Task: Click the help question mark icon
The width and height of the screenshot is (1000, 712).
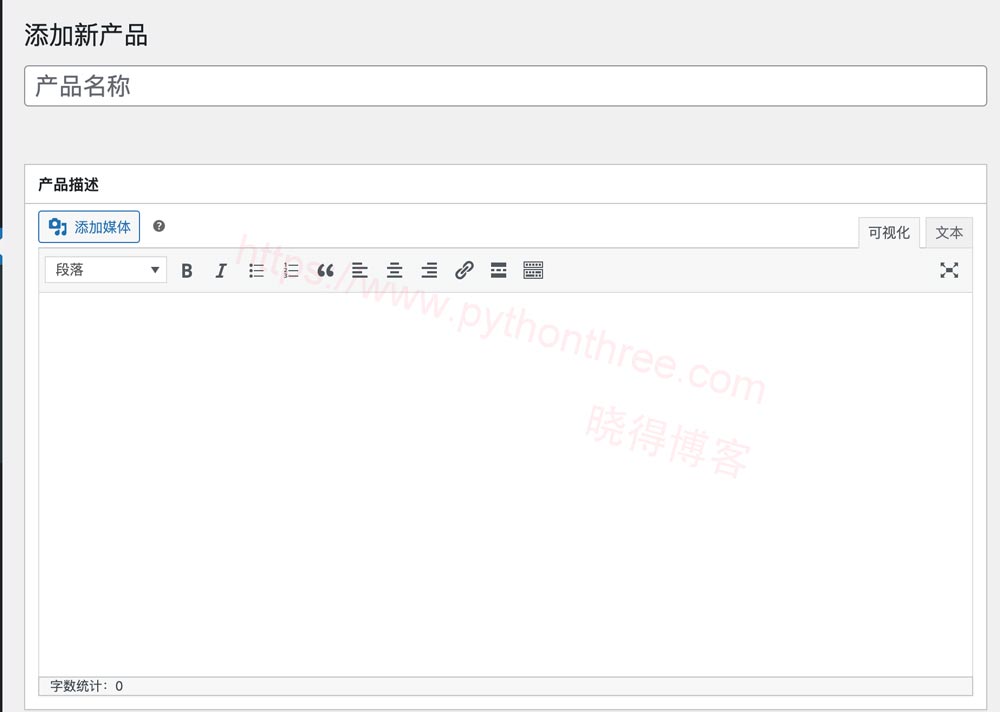Action: (159, 226)
